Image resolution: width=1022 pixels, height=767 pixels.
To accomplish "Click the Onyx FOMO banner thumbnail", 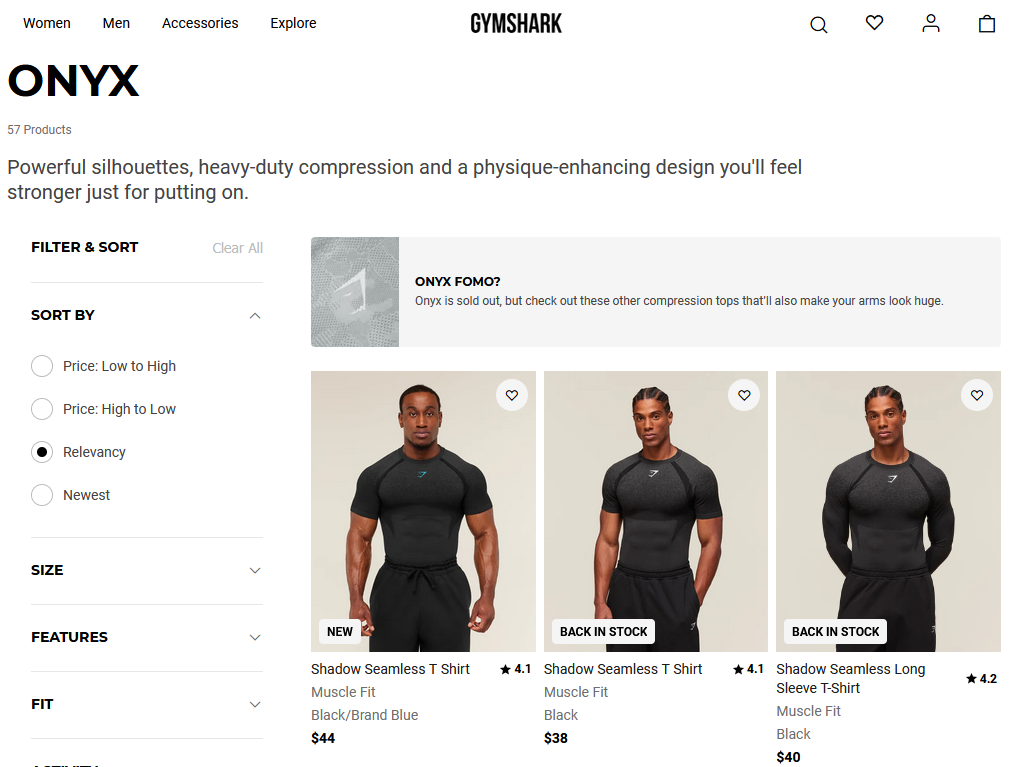I will point(355,292).
